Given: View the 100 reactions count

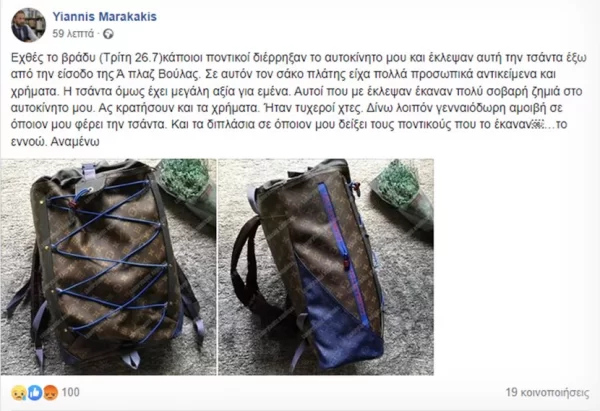Looking at the screenshot, I should coord(71,392).
